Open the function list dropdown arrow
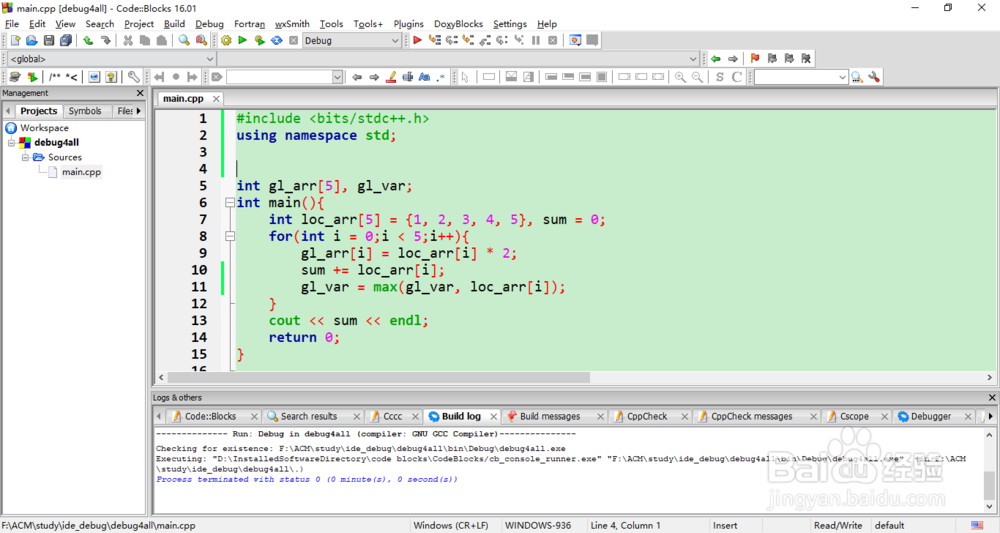This screenshot has height=533, width=1000. click(693, 59)
